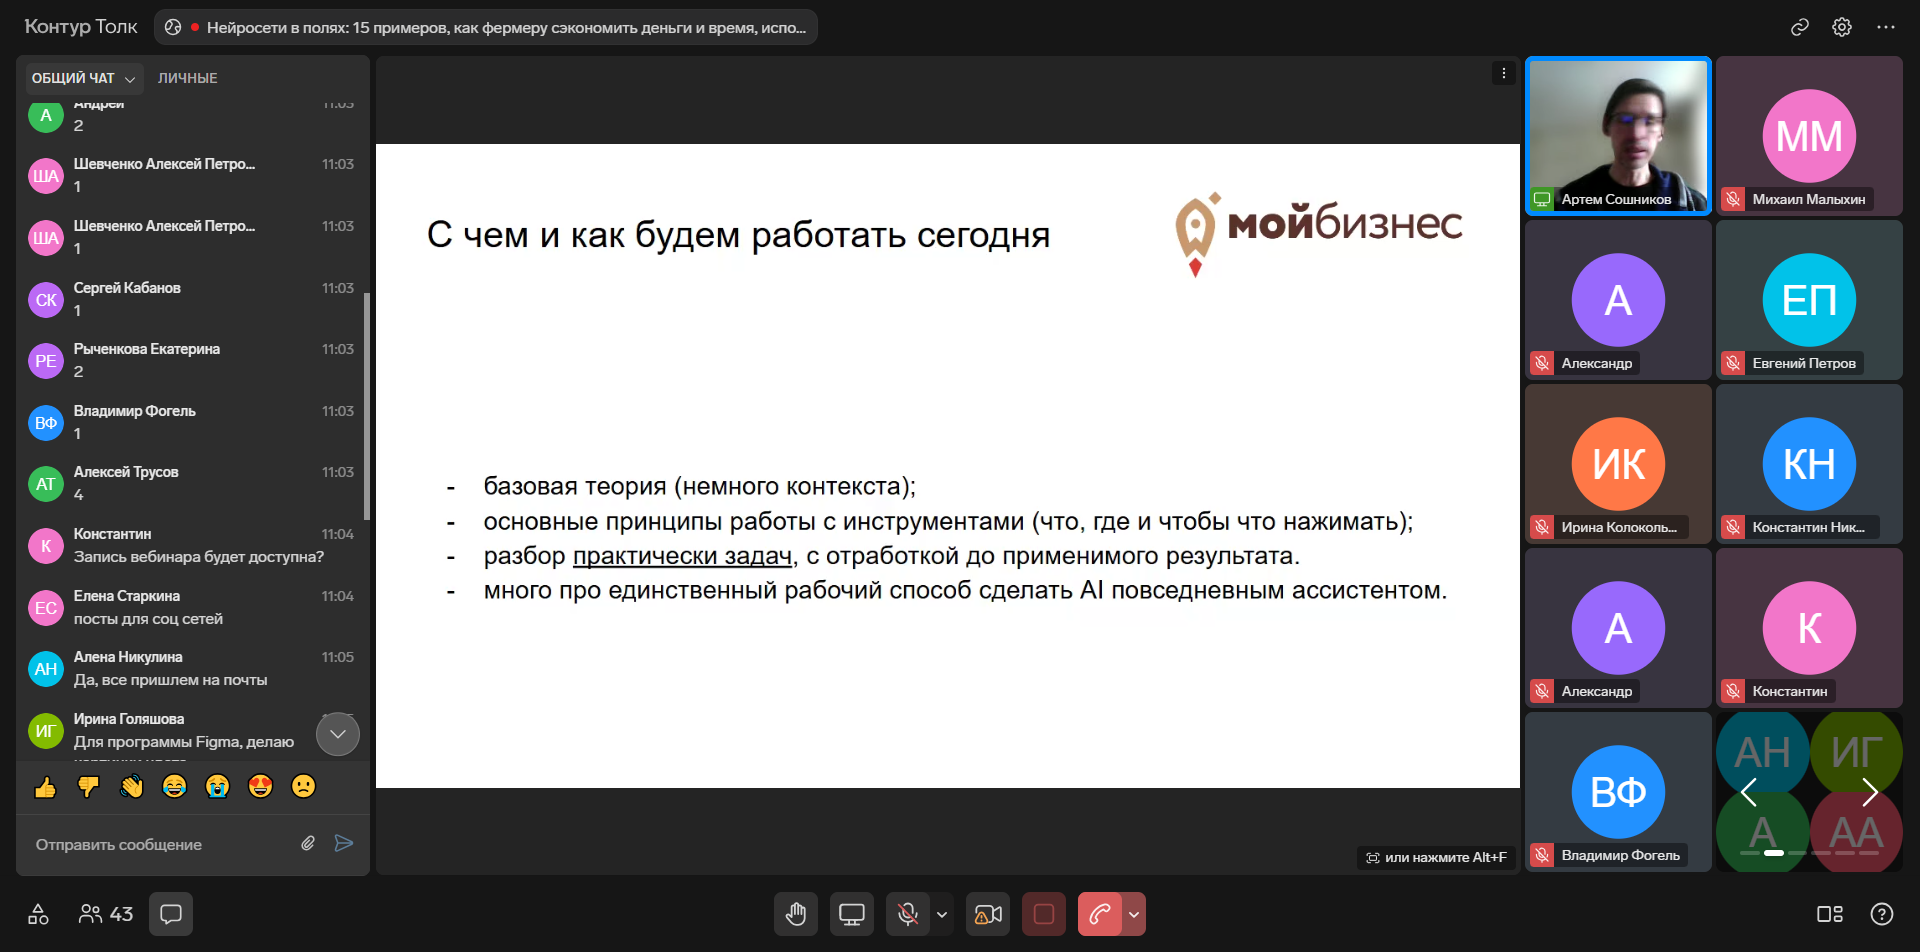Send thumbs up reaction
Image resolution: width=1920 pixels, height=952 pixels.
tap(46, 787)
